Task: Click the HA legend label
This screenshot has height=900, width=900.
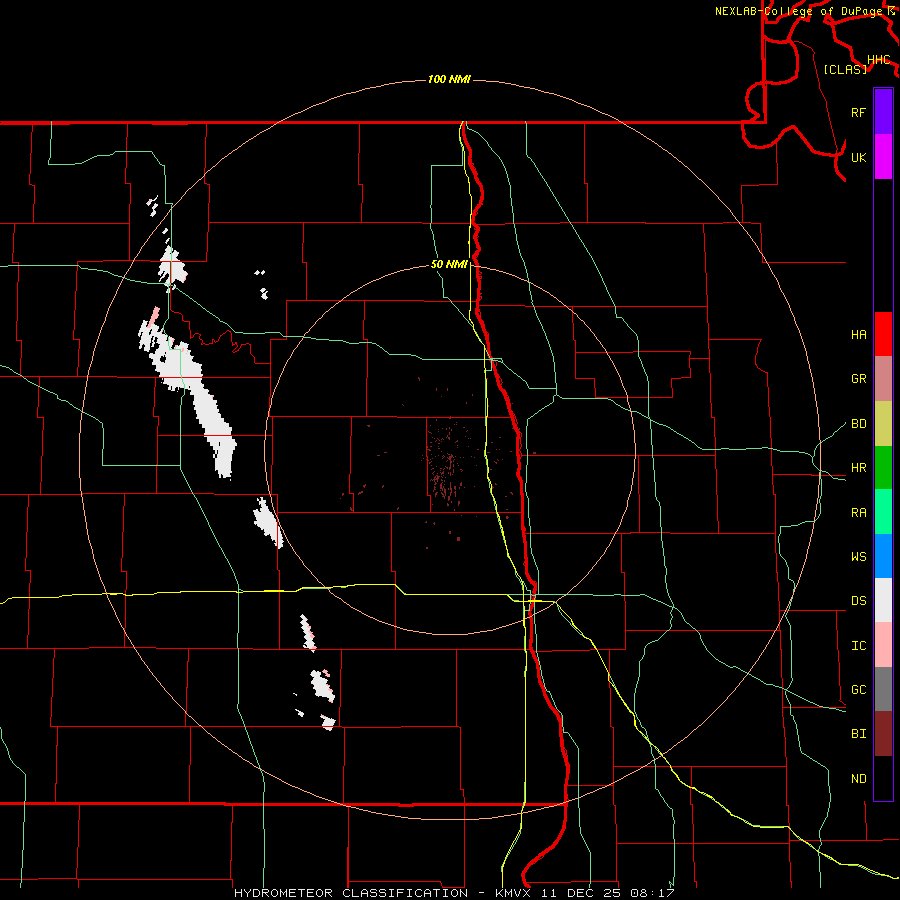Action: click(858, 335)
